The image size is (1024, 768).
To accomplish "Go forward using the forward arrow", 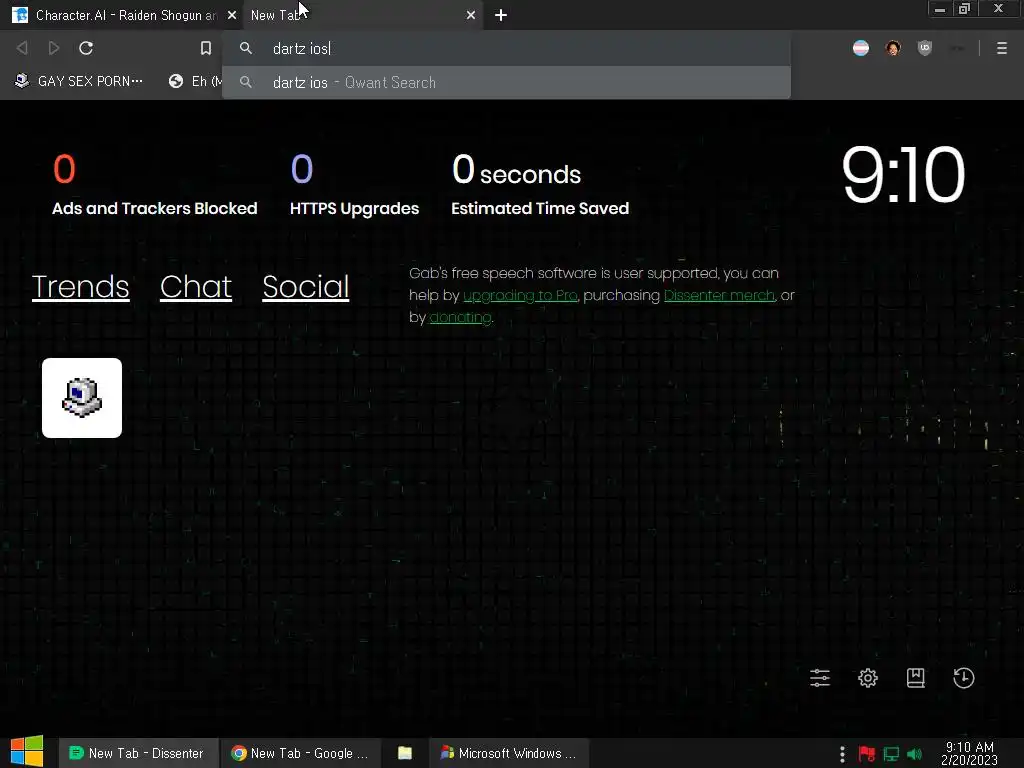I will pos(54,48).
